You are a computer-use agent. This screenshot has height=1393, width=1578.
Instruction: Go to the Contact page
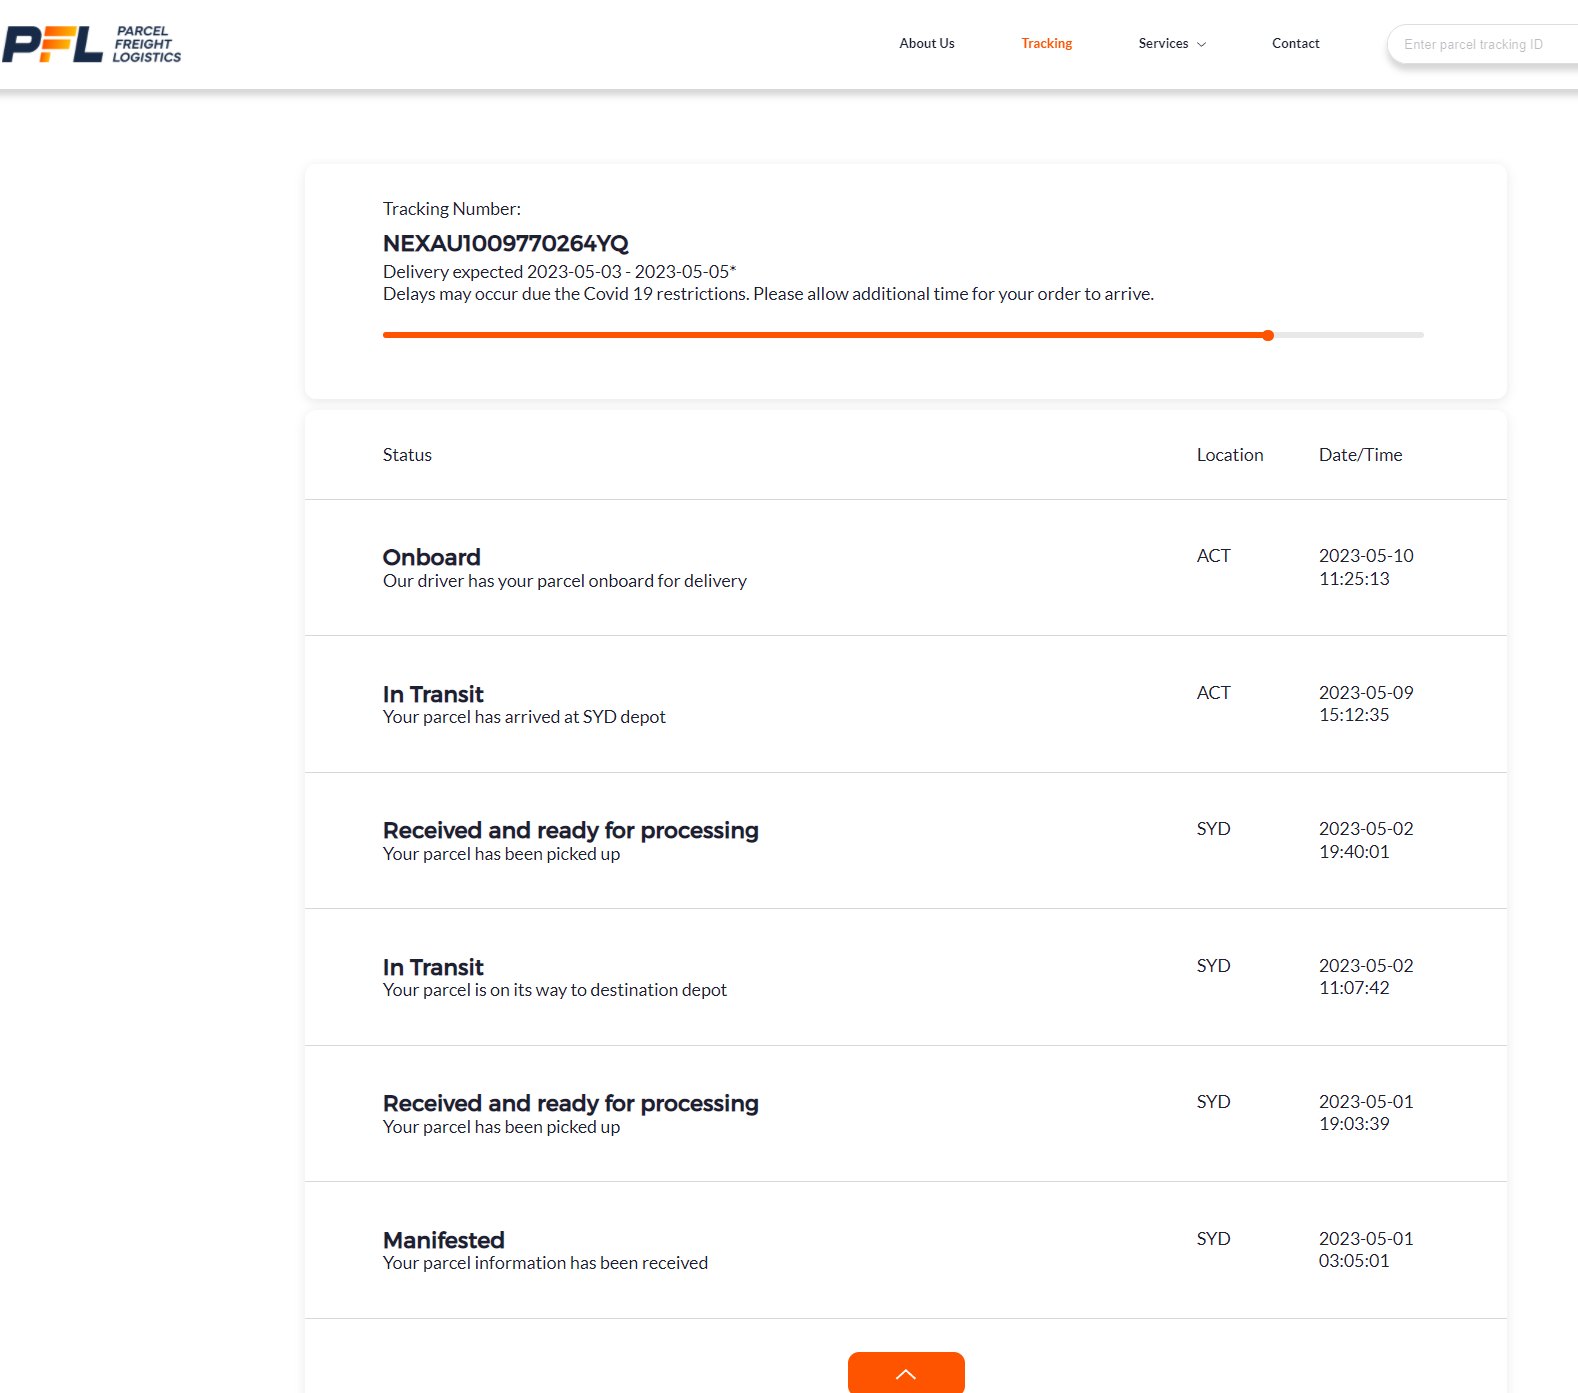(1295, 43)
